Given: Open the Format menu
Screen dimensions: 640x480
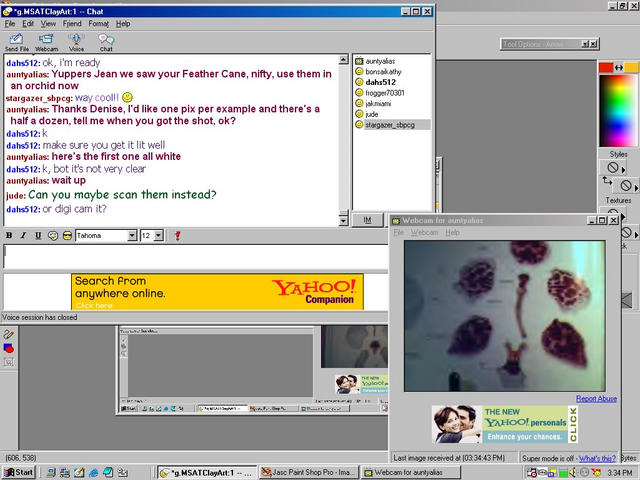Looking at the screenshot, I should pyautogui.click(x=99, y=24).
